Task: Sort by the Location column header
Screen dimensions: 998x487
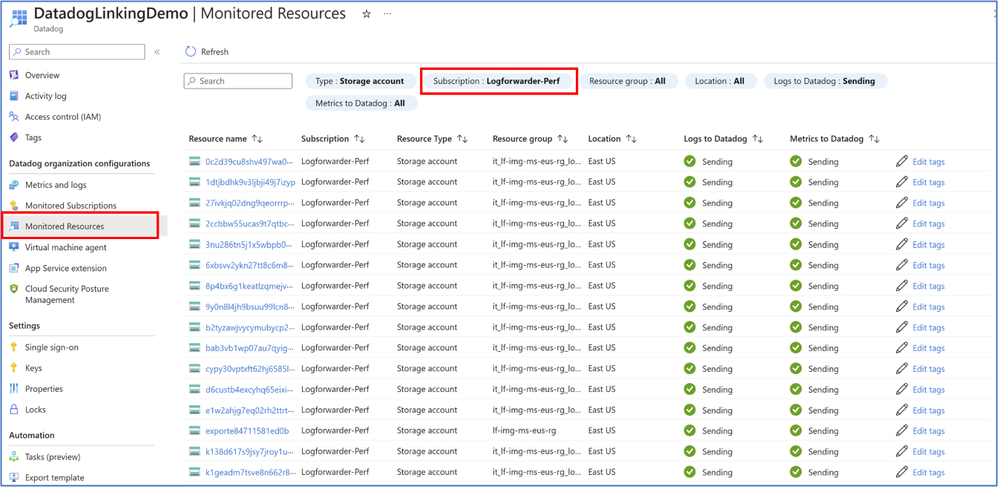Action: click(x=612, y=139)
